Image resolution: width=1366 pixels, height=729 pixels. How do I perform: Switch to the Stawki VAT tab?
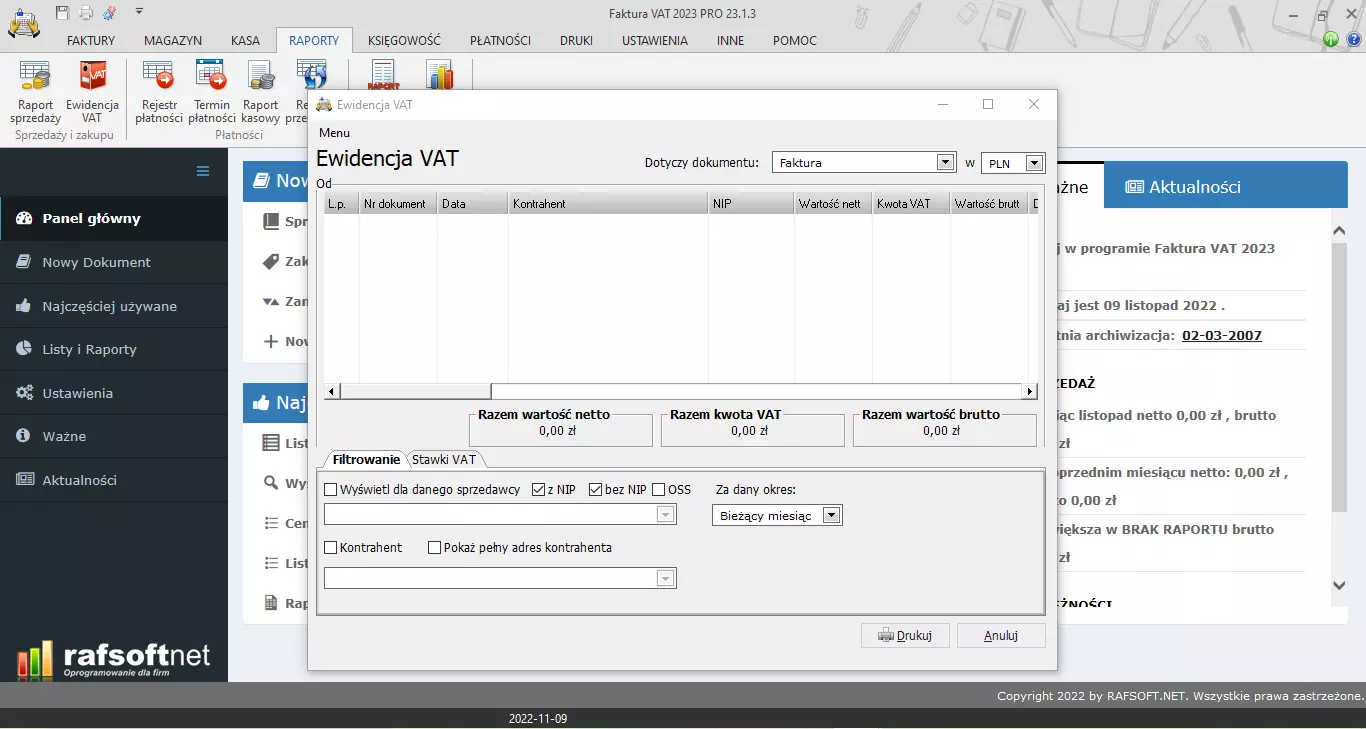point(445,459)
